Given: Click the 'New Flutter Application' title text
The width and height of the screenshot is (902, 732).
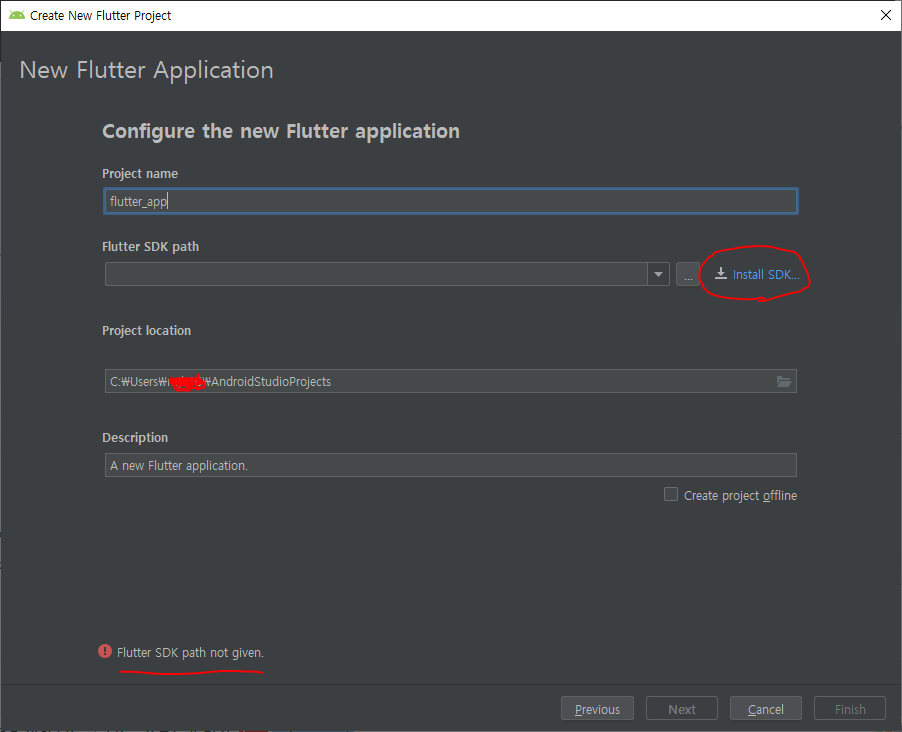Looking at the screenshot, I should [x=147, y=70].
